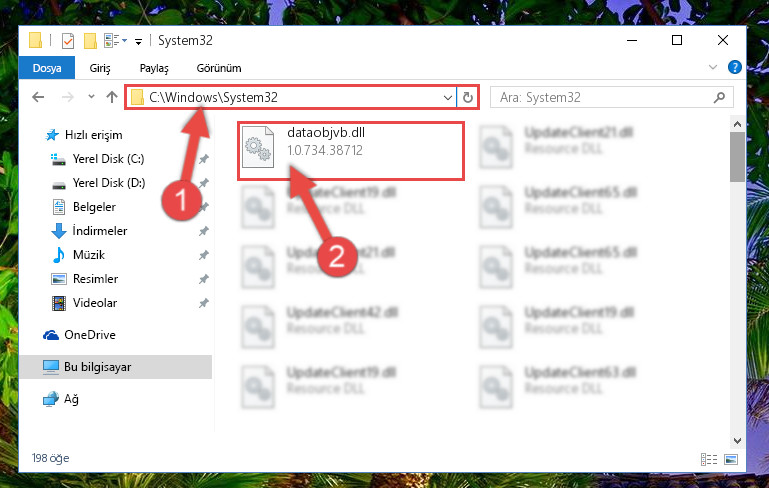
Task: Switch to details view icon in status bar
Action: pos(709,460)
